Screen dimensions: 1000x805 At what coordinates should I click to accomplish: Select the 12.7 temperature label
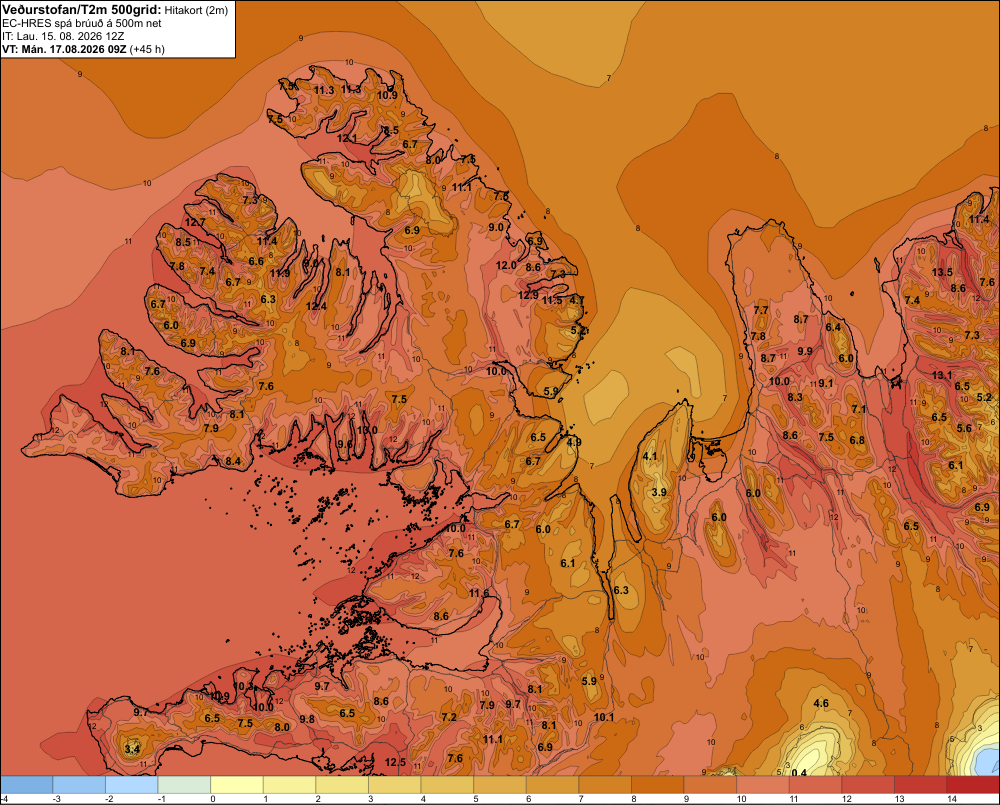point(195,223)
